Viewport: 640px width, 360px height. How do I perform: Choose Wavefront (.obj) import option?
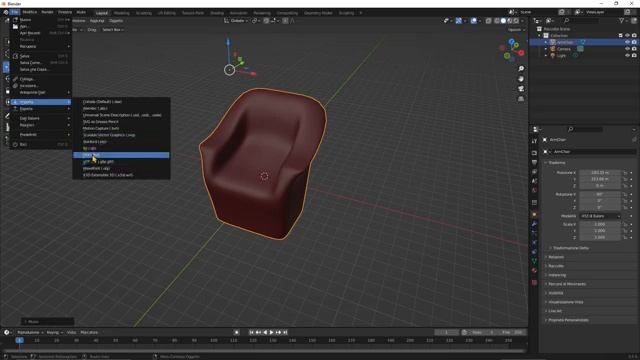[x=121, y=168]
